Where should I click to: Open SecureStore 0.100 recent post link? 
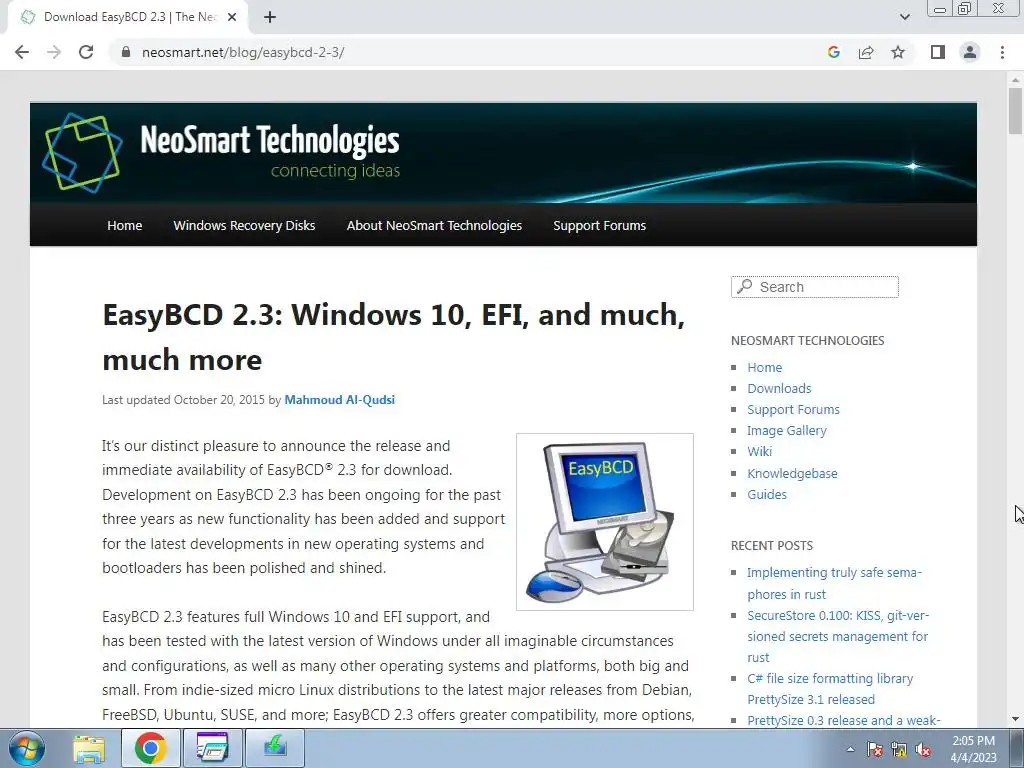(x=838, y=636)
